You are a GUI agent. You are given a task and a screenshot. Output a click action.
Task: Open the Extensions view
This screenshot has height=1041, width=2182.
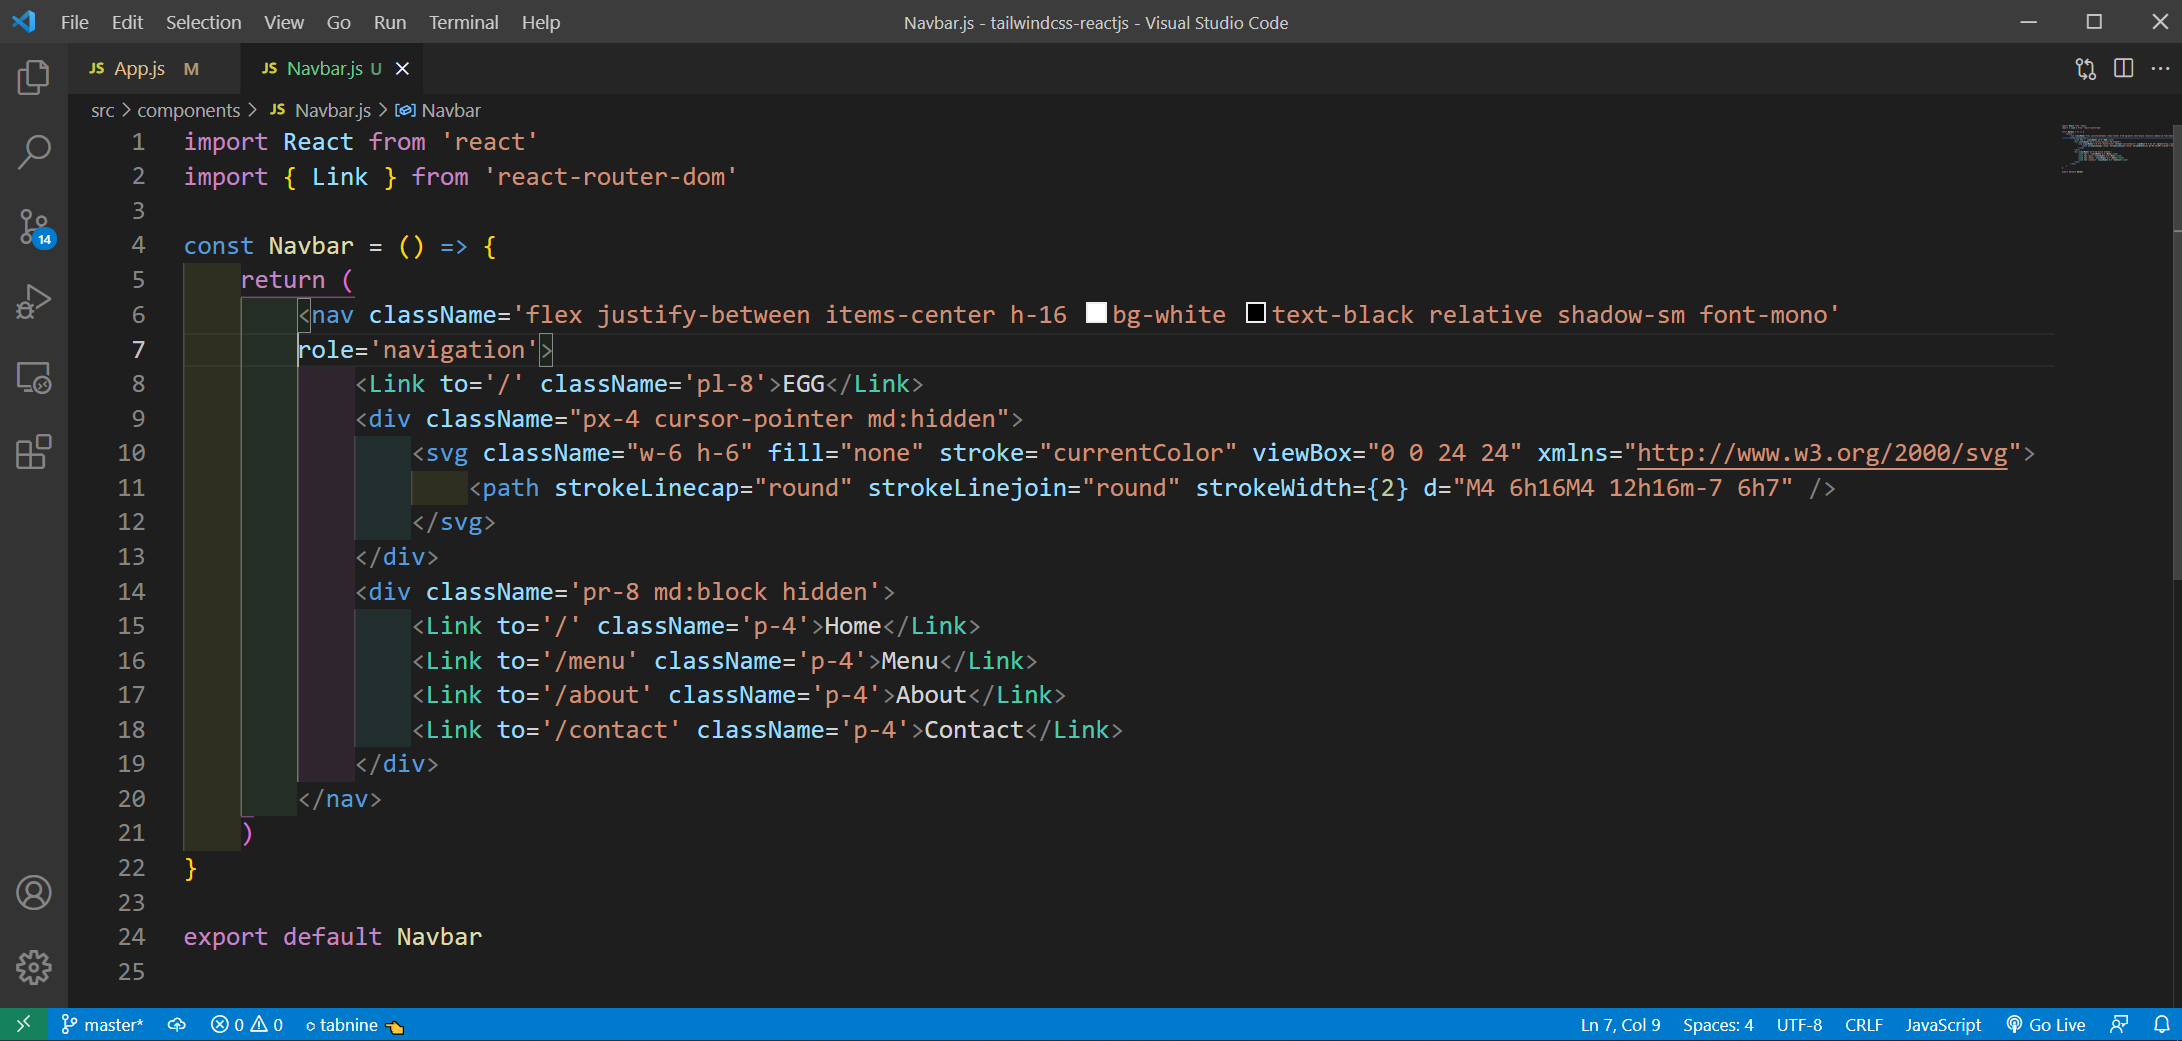point(34,452)
